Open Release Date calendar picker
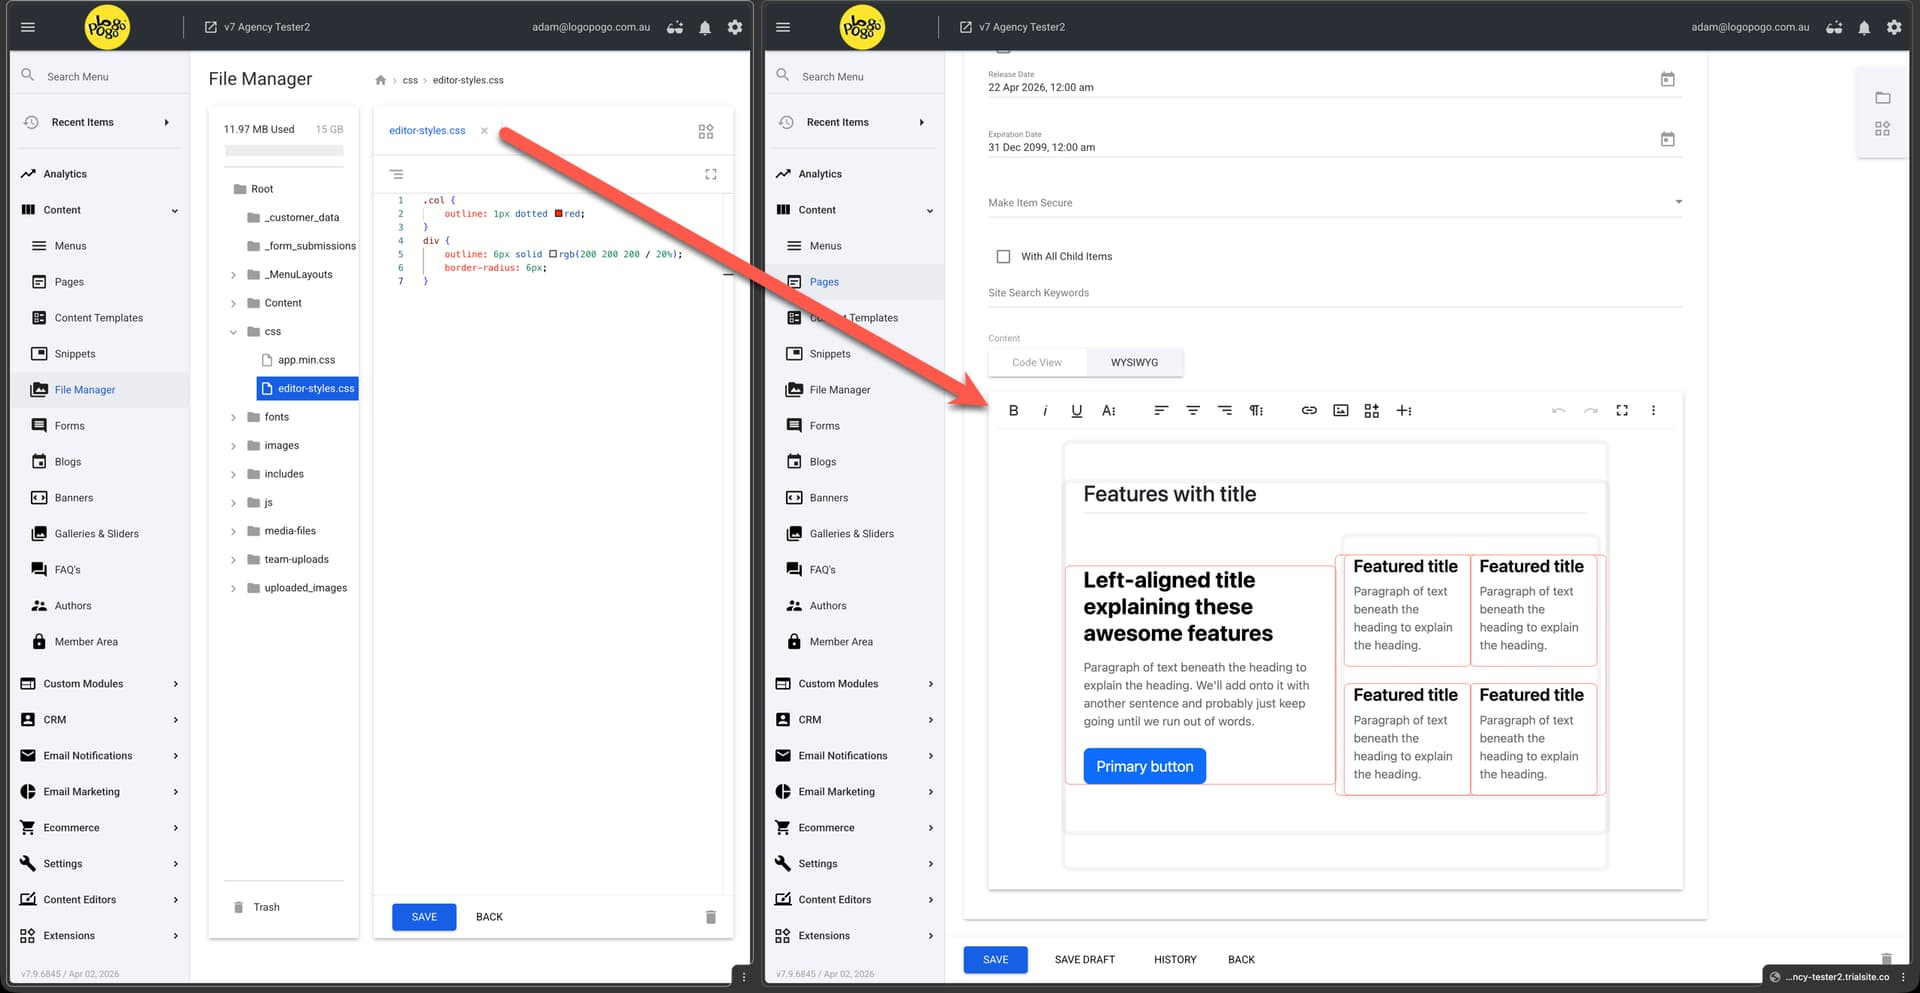The width and height of the screenshot is (1920, 993). click(x=1667, y=79)
